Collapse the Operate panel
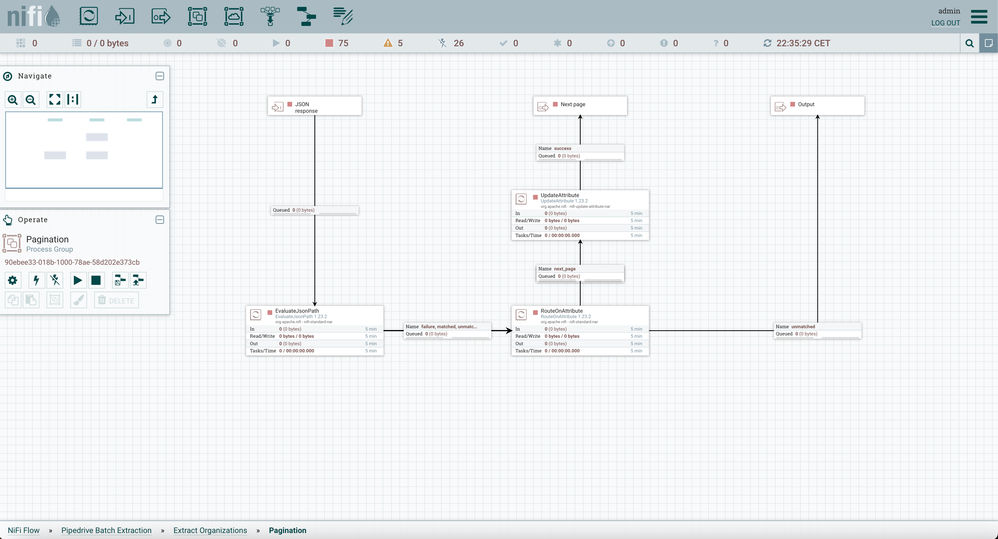The height and width of the screenshot is (539, 998). click(x=159, y=220)
